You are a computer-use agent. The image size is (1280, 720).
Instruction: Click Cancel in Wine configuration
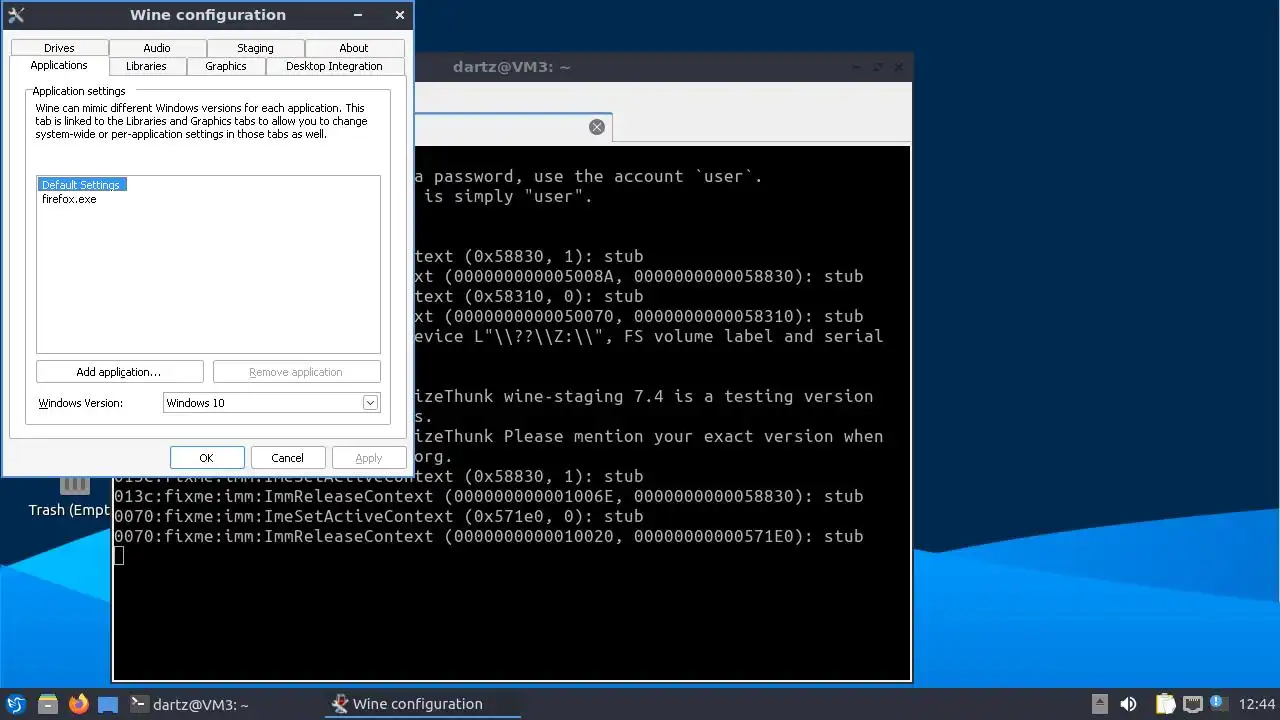pos(287,458)
